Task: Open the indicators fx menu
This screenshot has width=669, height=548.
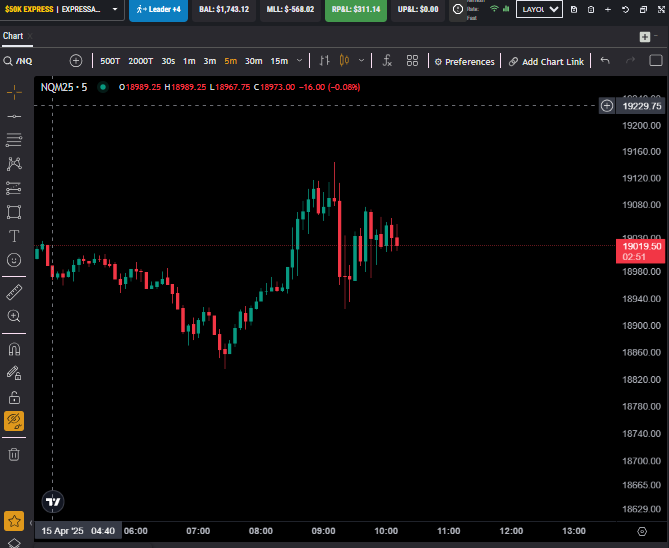Action: click(x=387, y=61)
